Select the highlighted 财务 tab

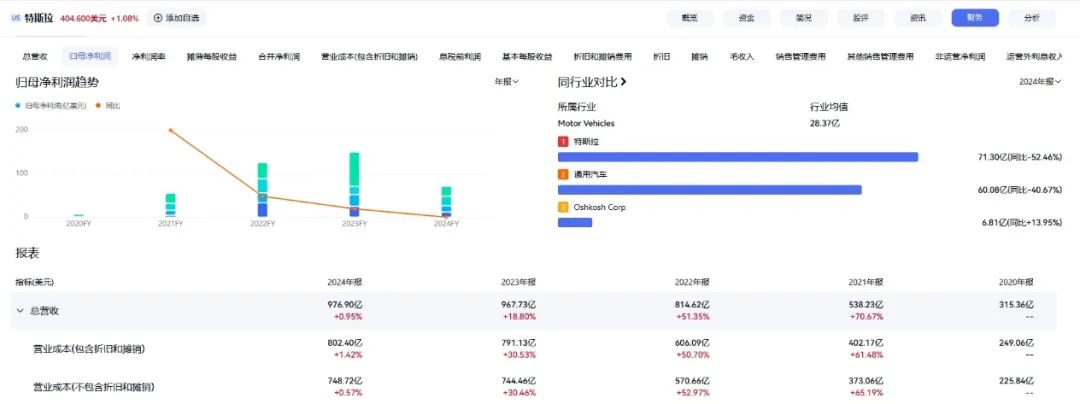pos(975,19)
